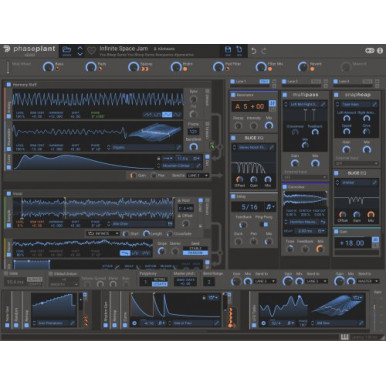
Task: Select the Stable noise seed option
Action: tap(195, 248)
